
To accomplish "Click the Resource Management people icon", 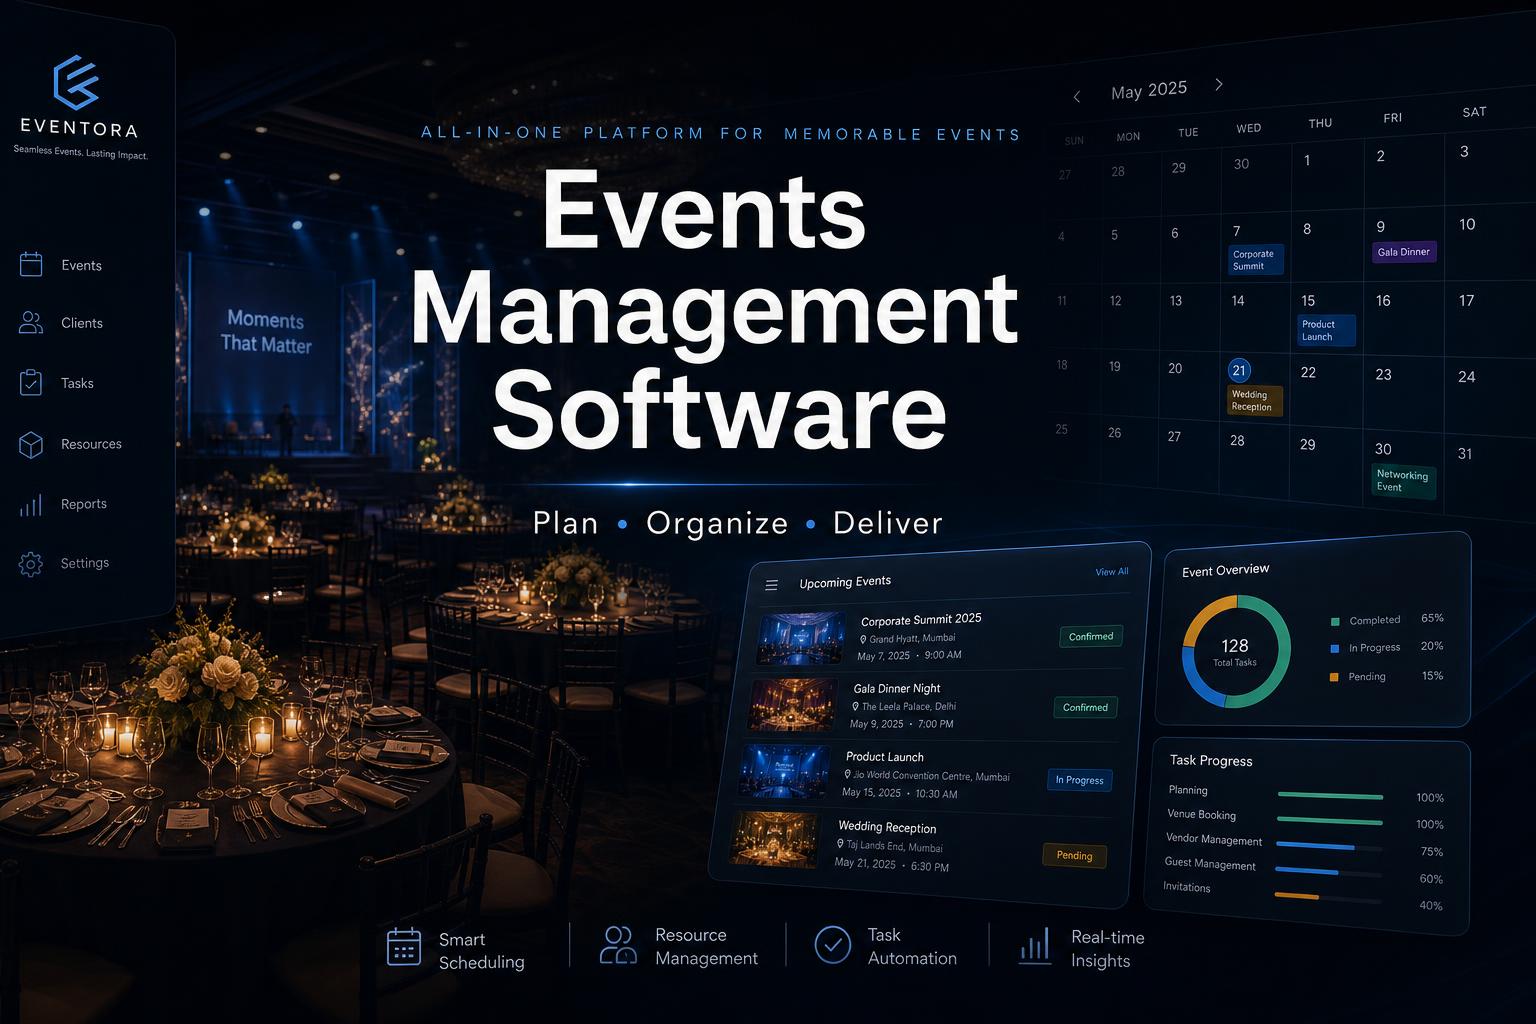I will point(618,945).
